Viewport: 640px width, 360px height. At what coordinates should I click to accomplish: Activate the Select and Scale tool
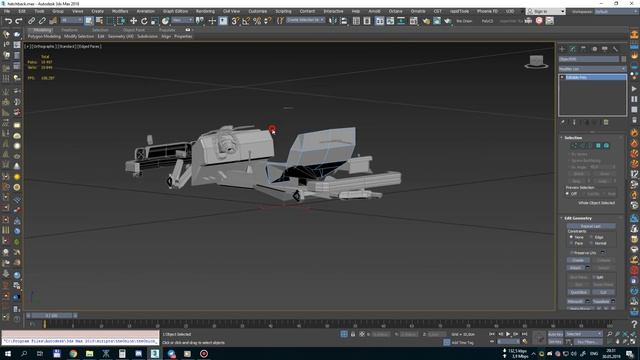coord(155,20)
